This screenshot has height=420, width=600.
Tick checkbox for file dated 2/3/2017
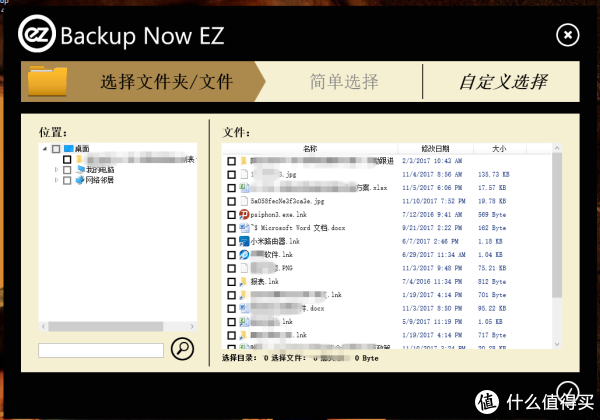tap(232, 161)
